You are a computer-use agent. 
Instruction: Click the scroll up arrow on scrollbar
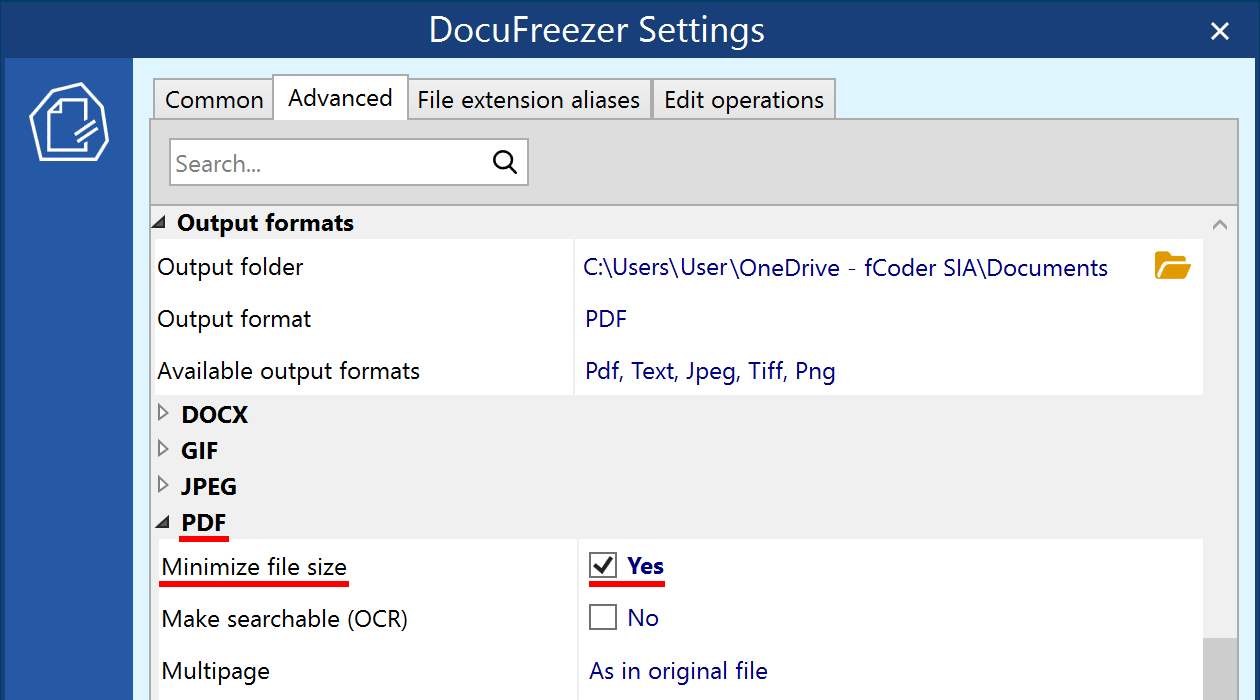1219,224
